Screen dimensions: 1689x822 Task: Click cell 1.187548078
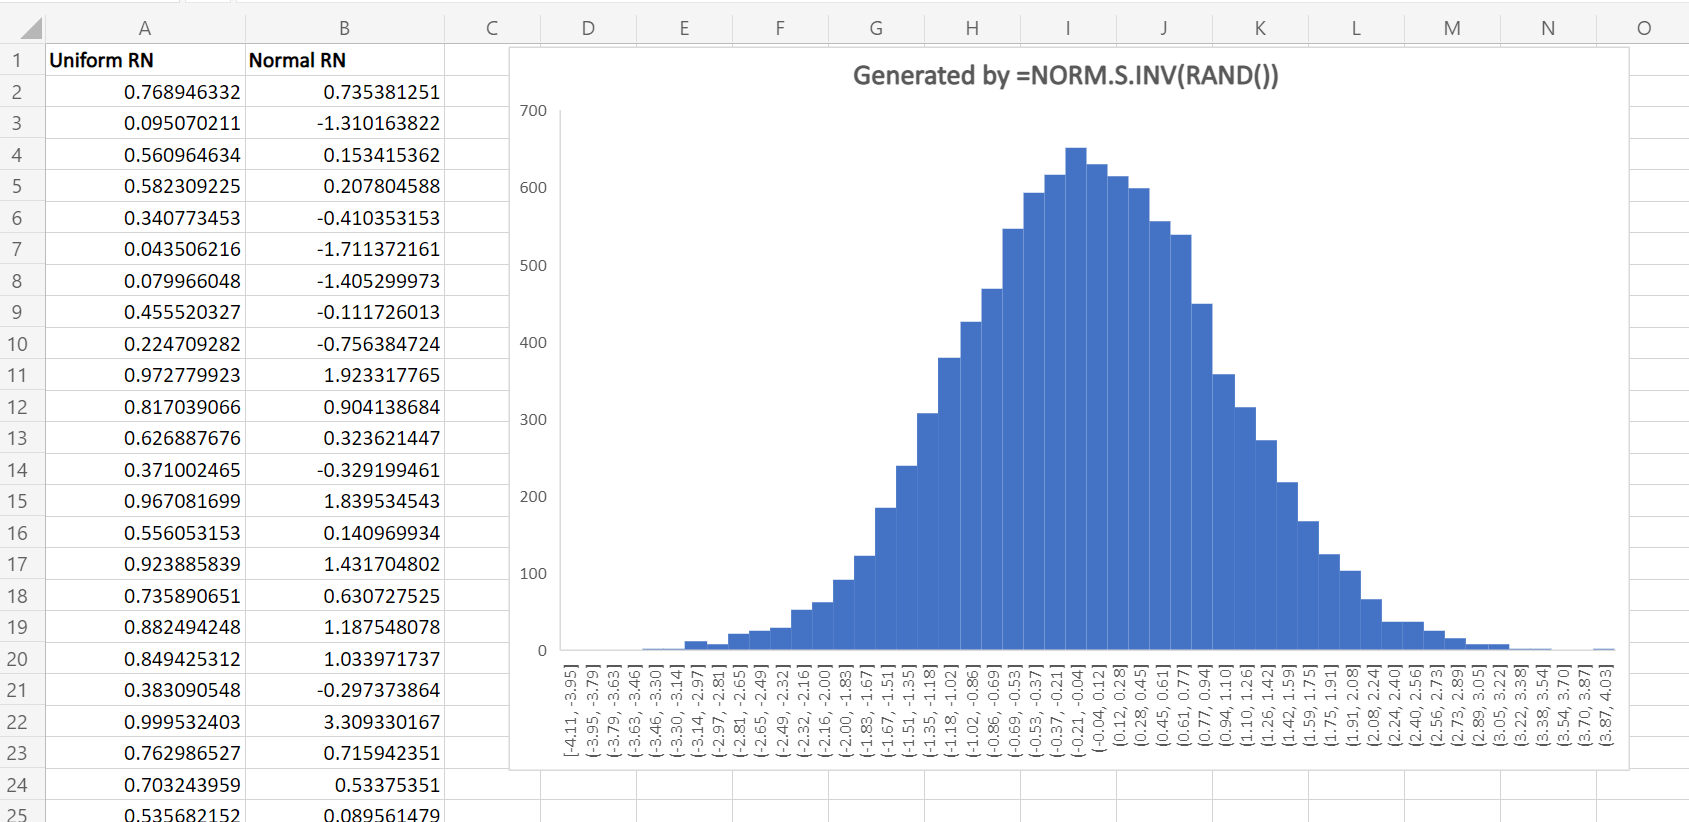344,627
